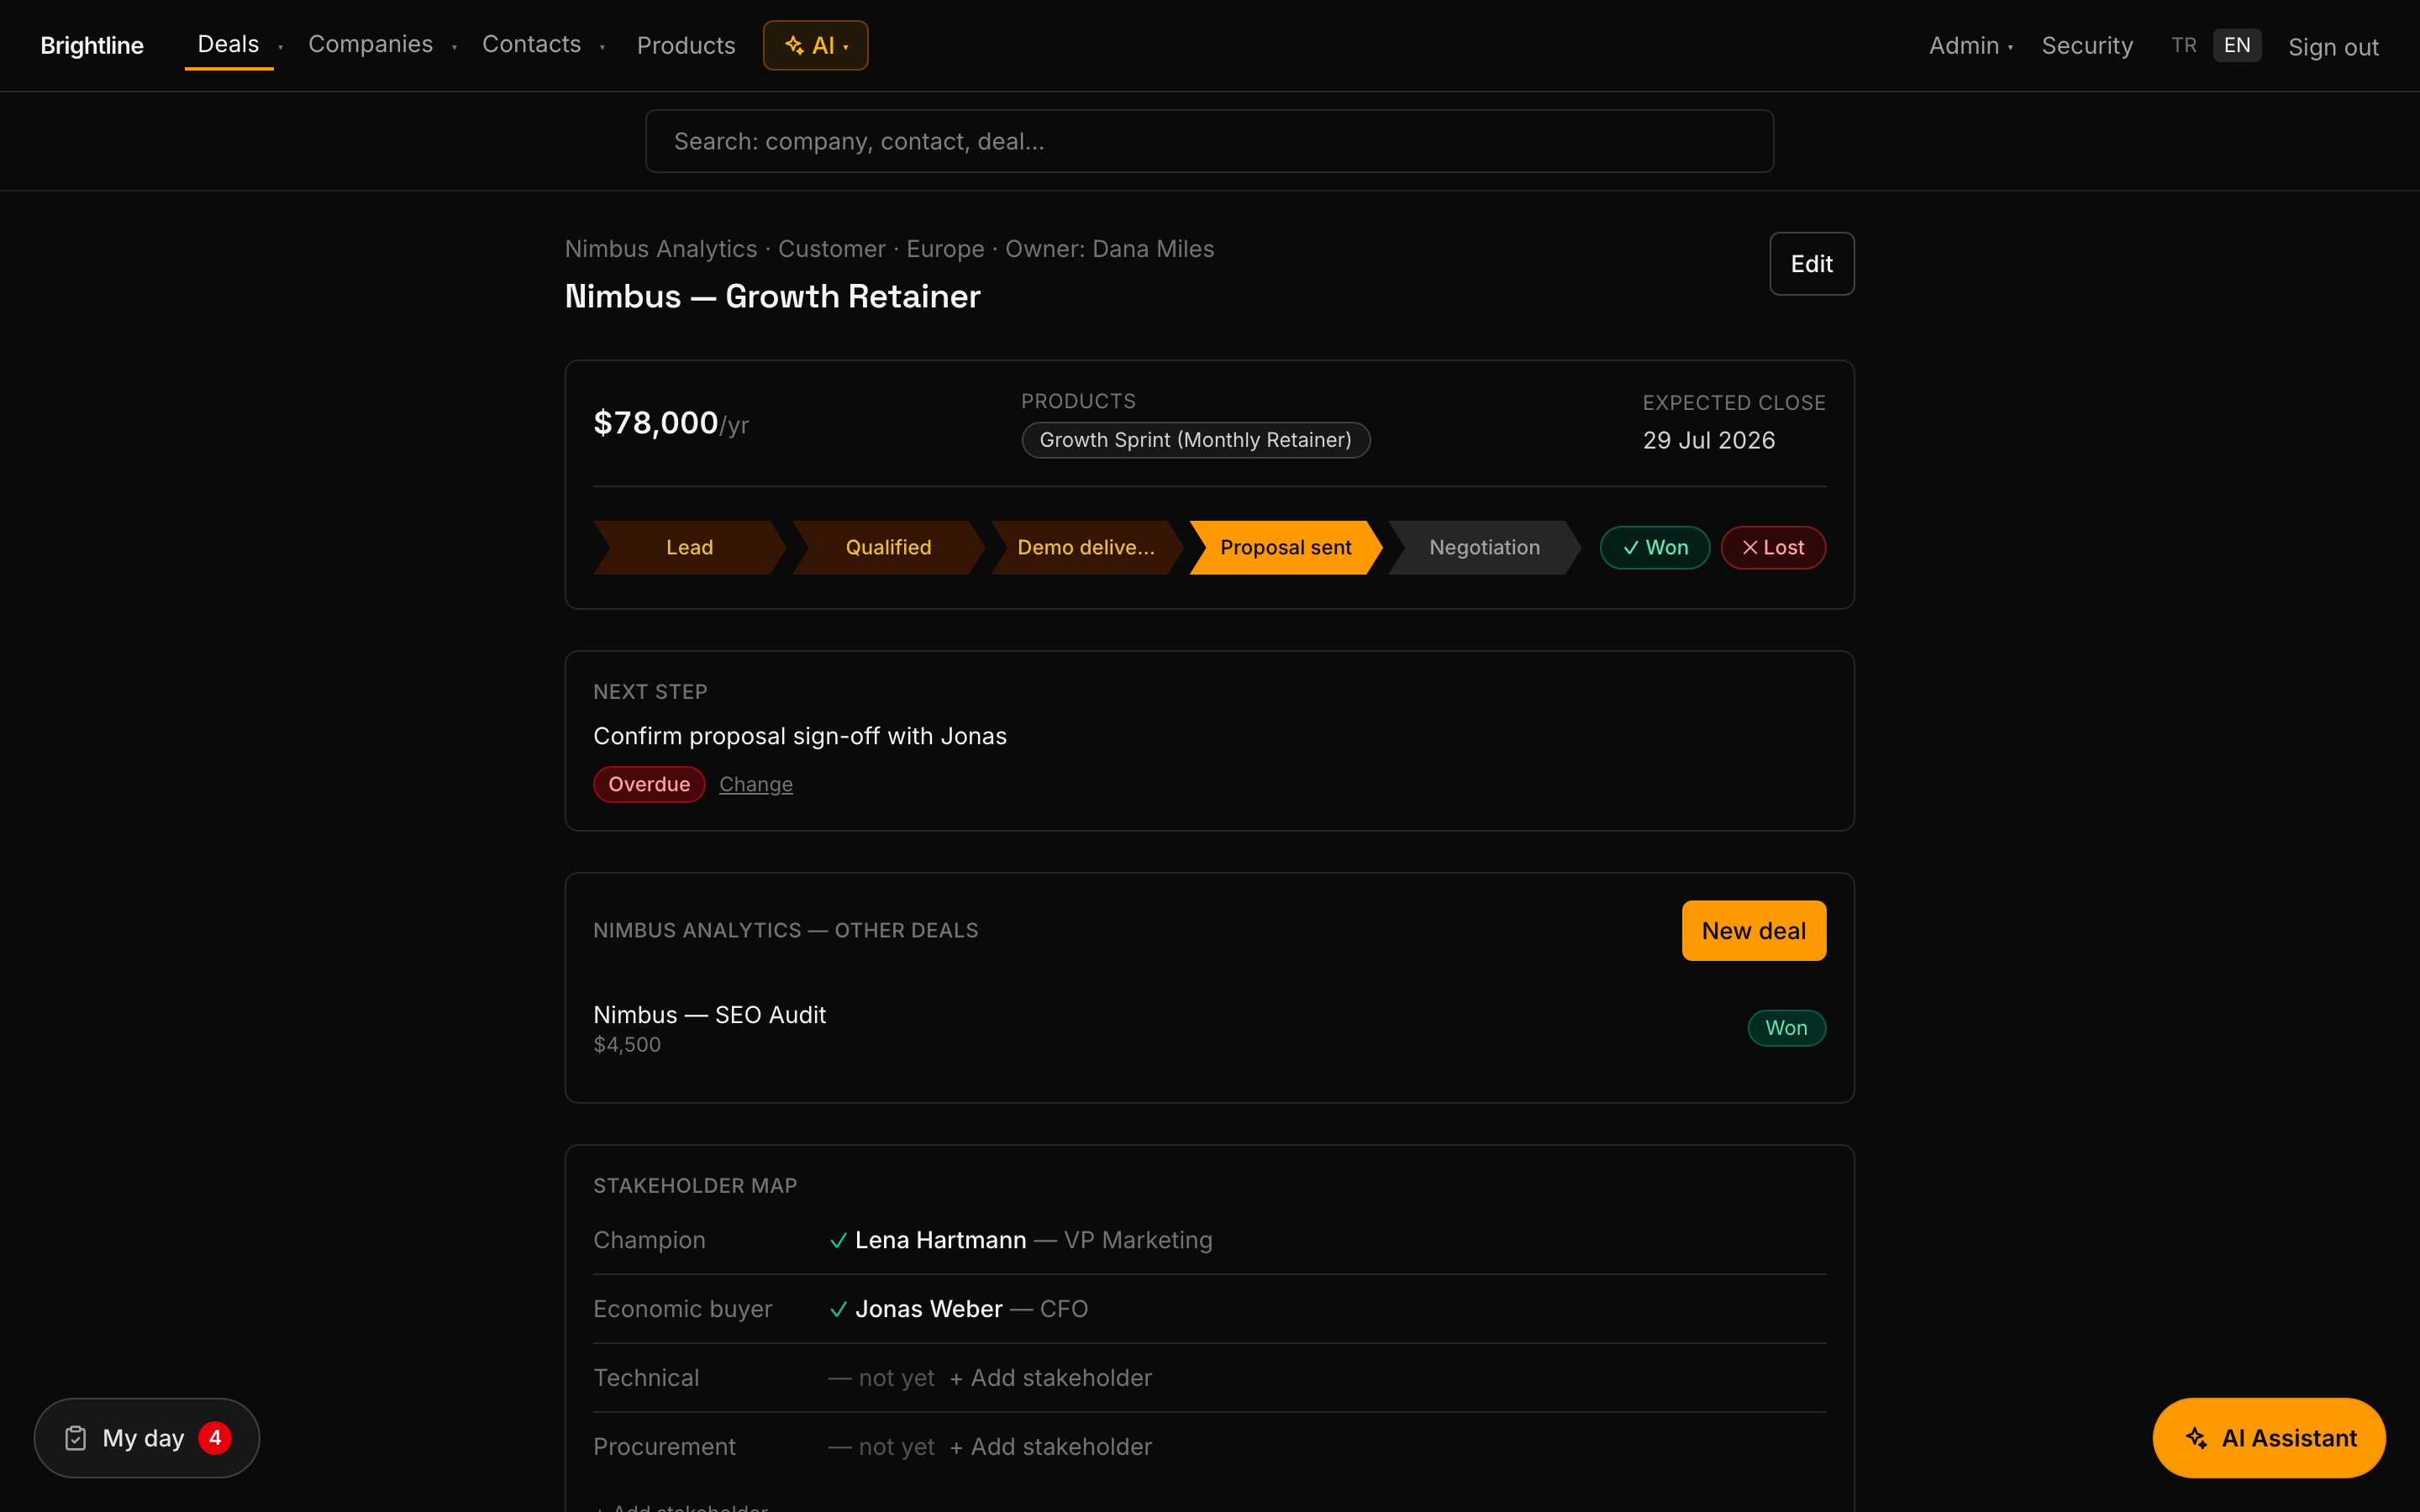
Task: Switch language to EN
Action: pos(2237,45)
